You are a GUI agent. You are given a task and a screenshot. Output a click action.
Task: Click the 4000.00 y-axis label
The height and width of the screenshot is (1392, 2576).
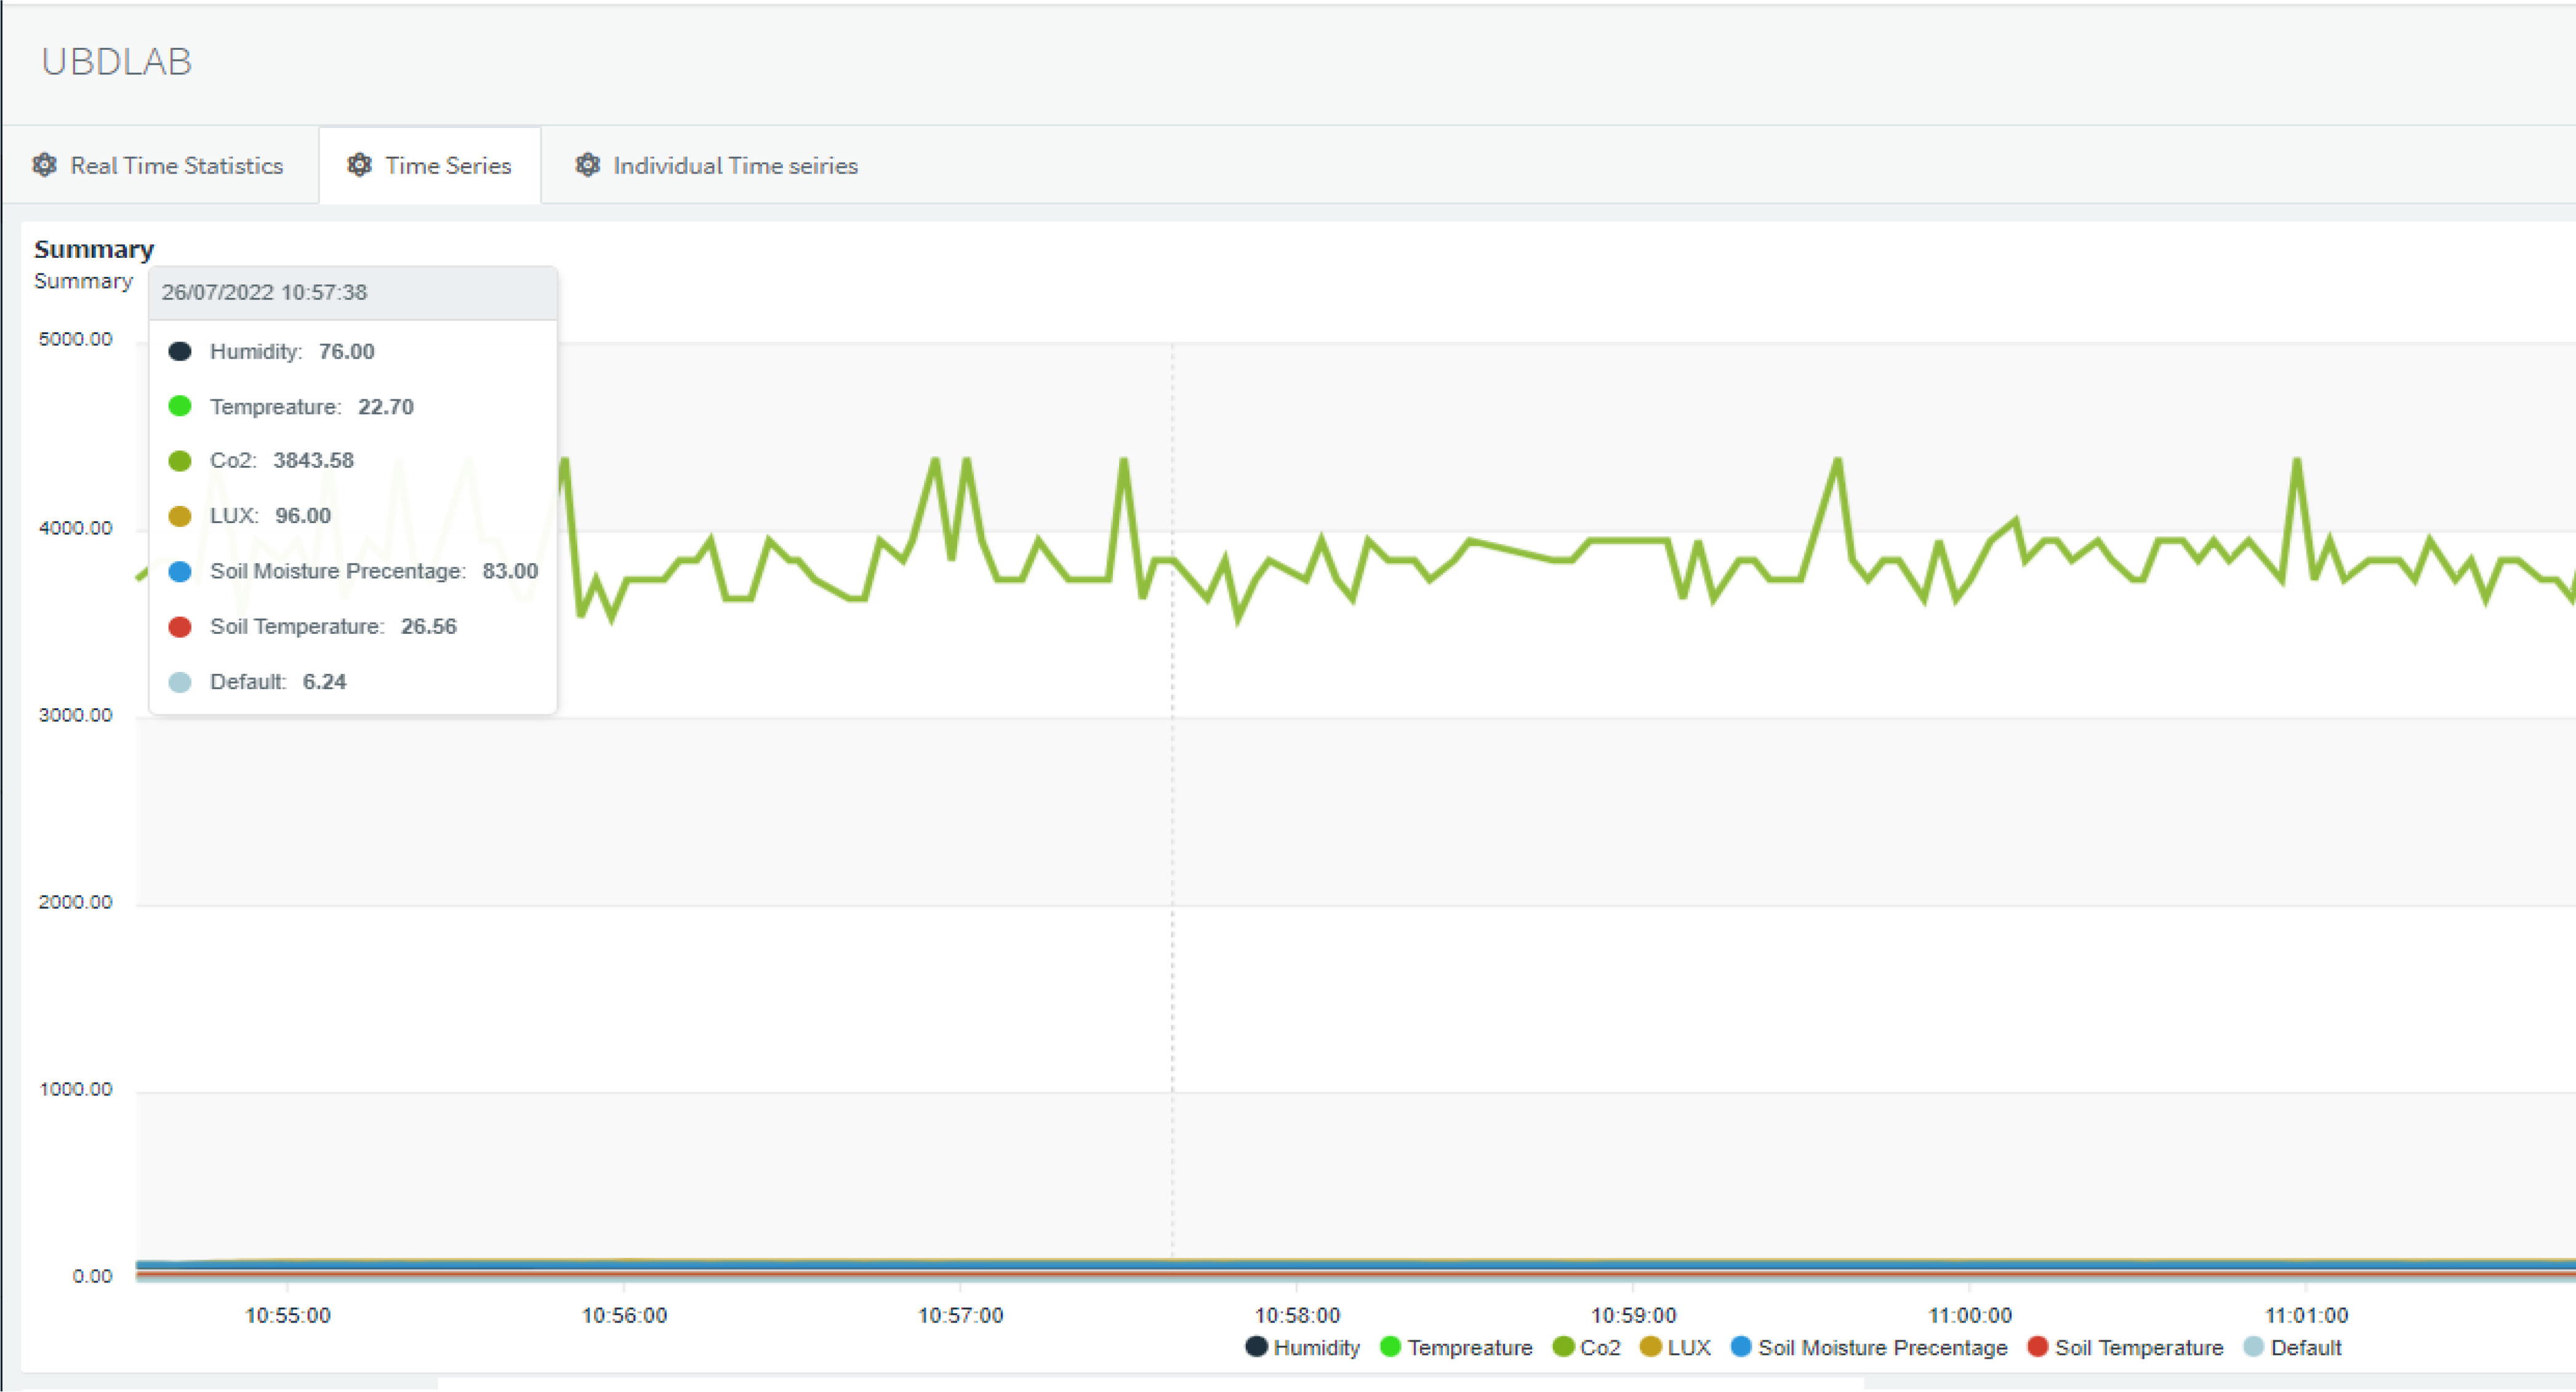[x=75, y=528]
